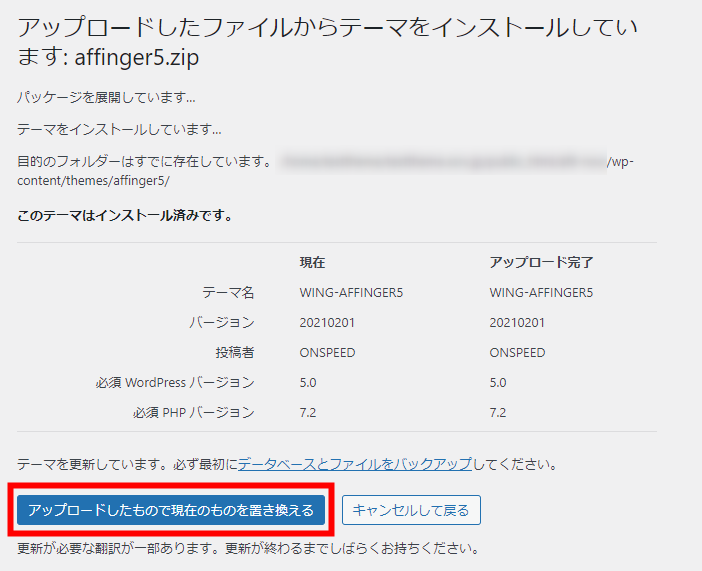Click the '投稿者' row label

tap(235, 352)
